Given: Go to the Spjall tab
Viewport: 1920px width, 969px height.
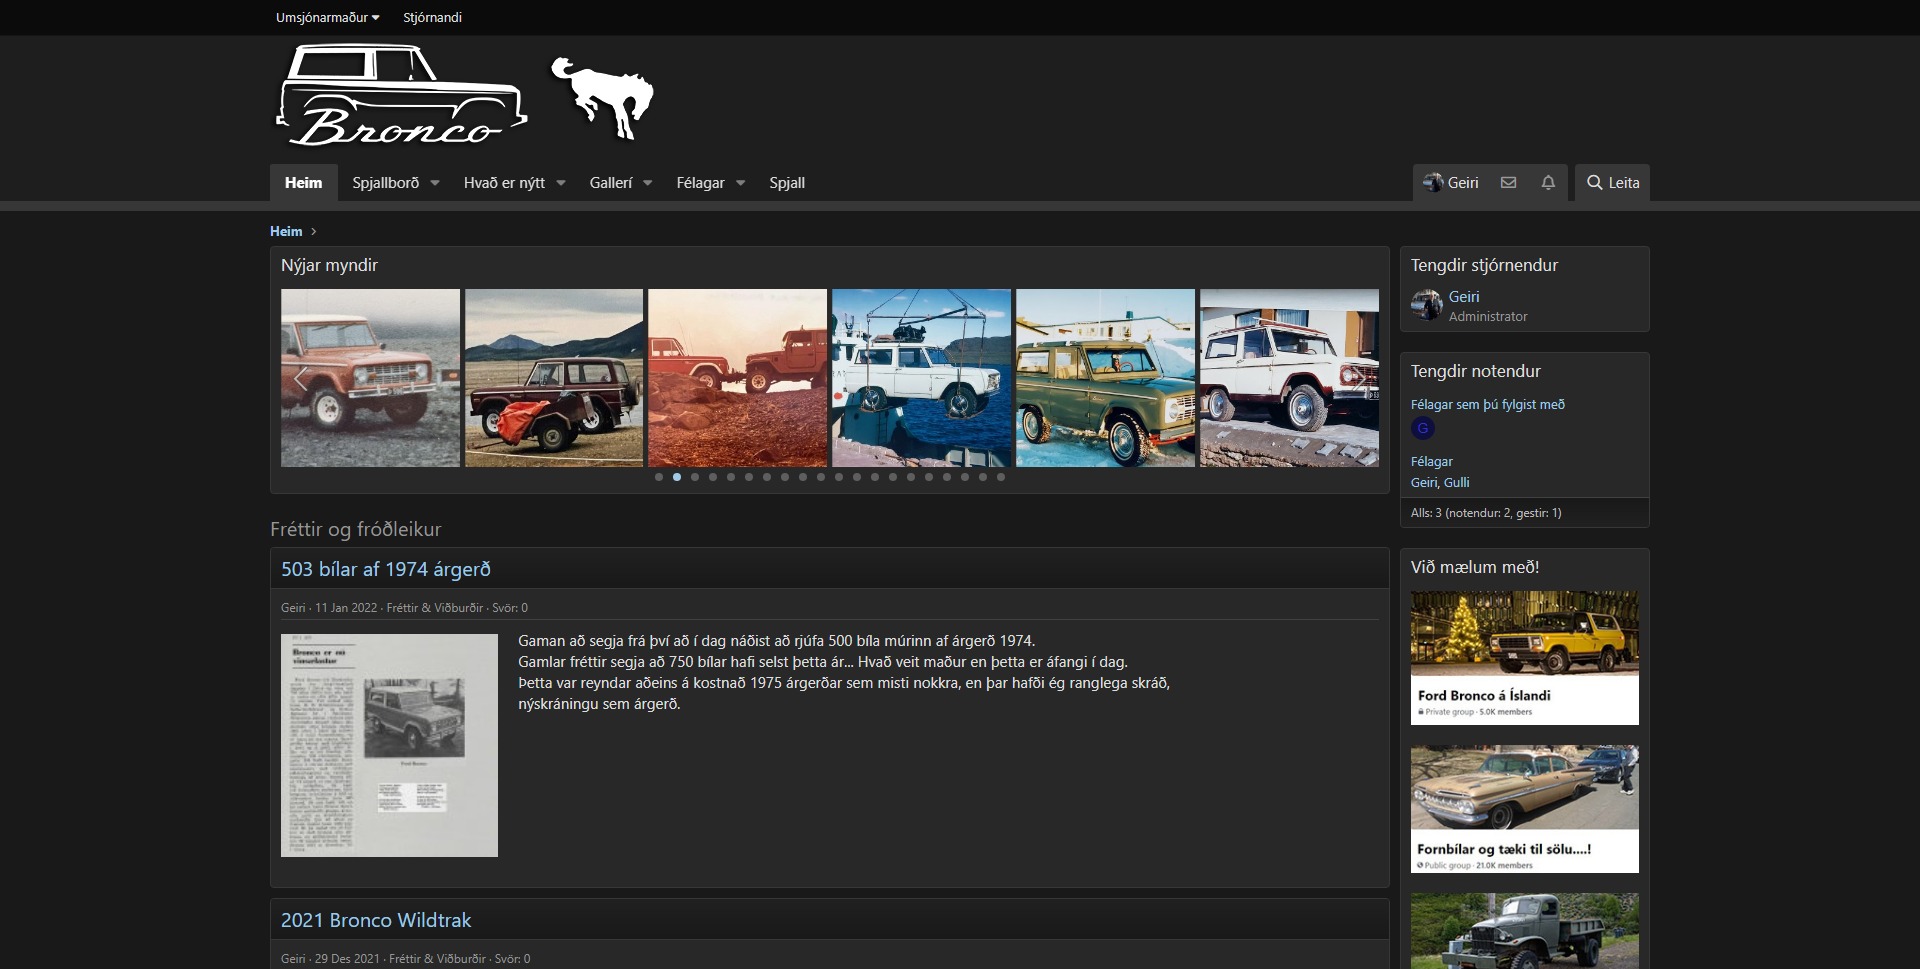Looking at the screenshot, I should click(787, 183).
